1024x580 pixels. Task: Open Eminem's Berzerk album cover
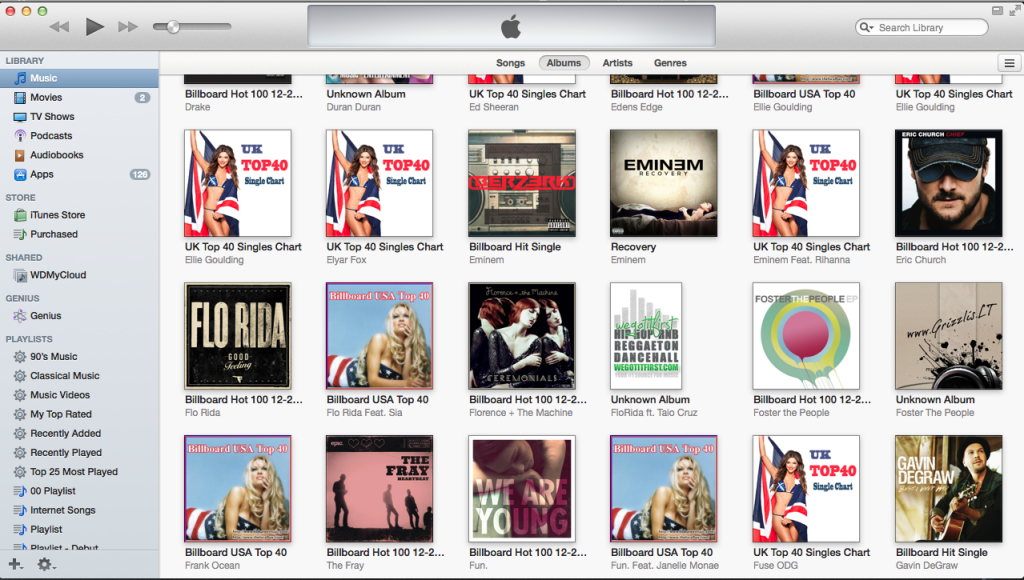click(522, 183)
